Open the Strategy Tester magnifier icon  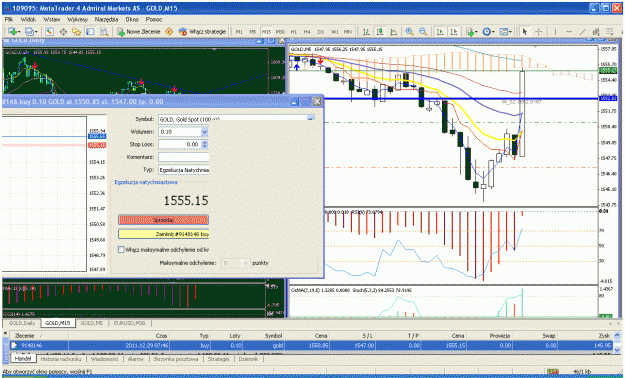(x=104, y=32)
